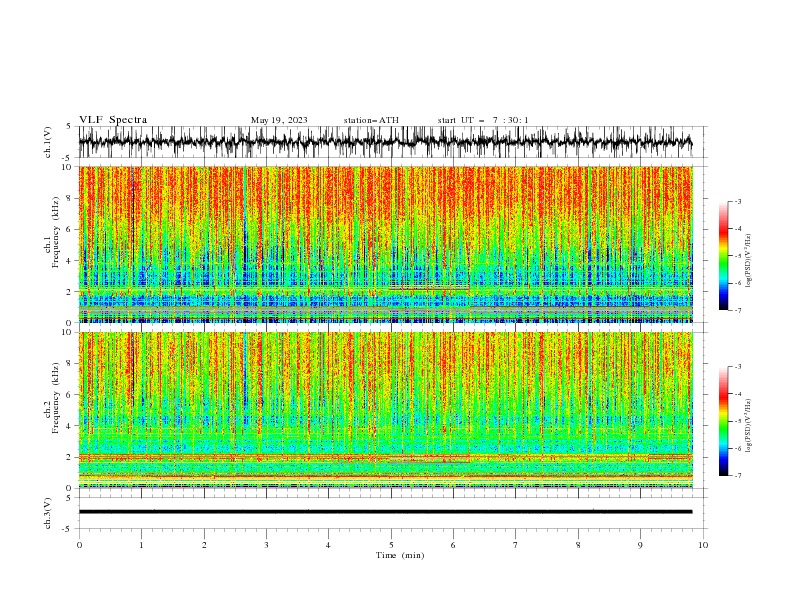Click the ch.2 spectrogram color bar
792x612 pixels.
coord(723,421)
